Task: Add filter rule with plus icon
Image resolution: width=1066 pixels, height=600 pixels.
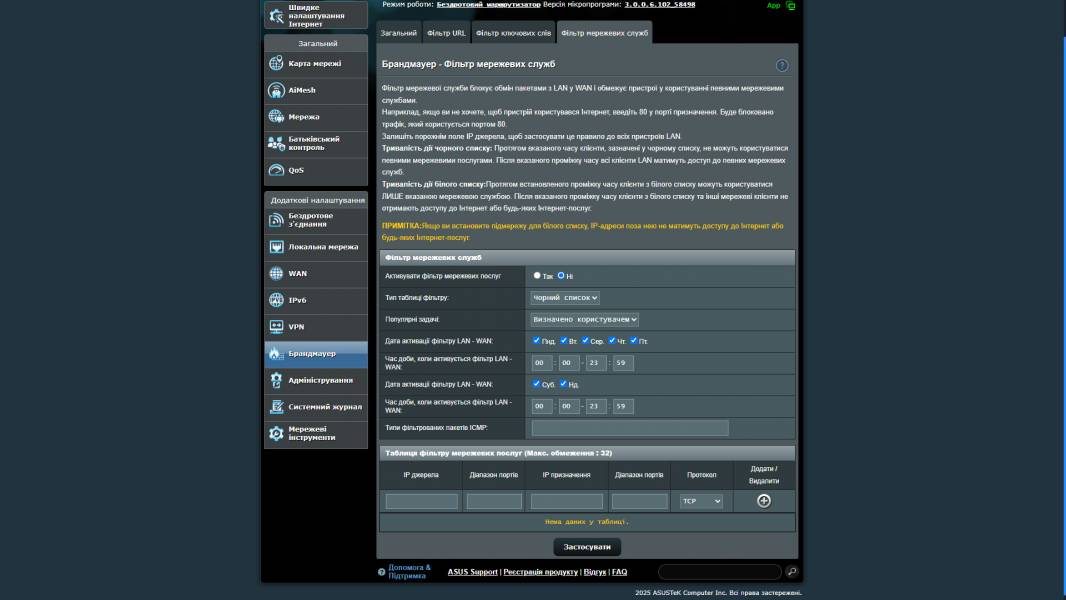Action: click(x=763, y=501)
